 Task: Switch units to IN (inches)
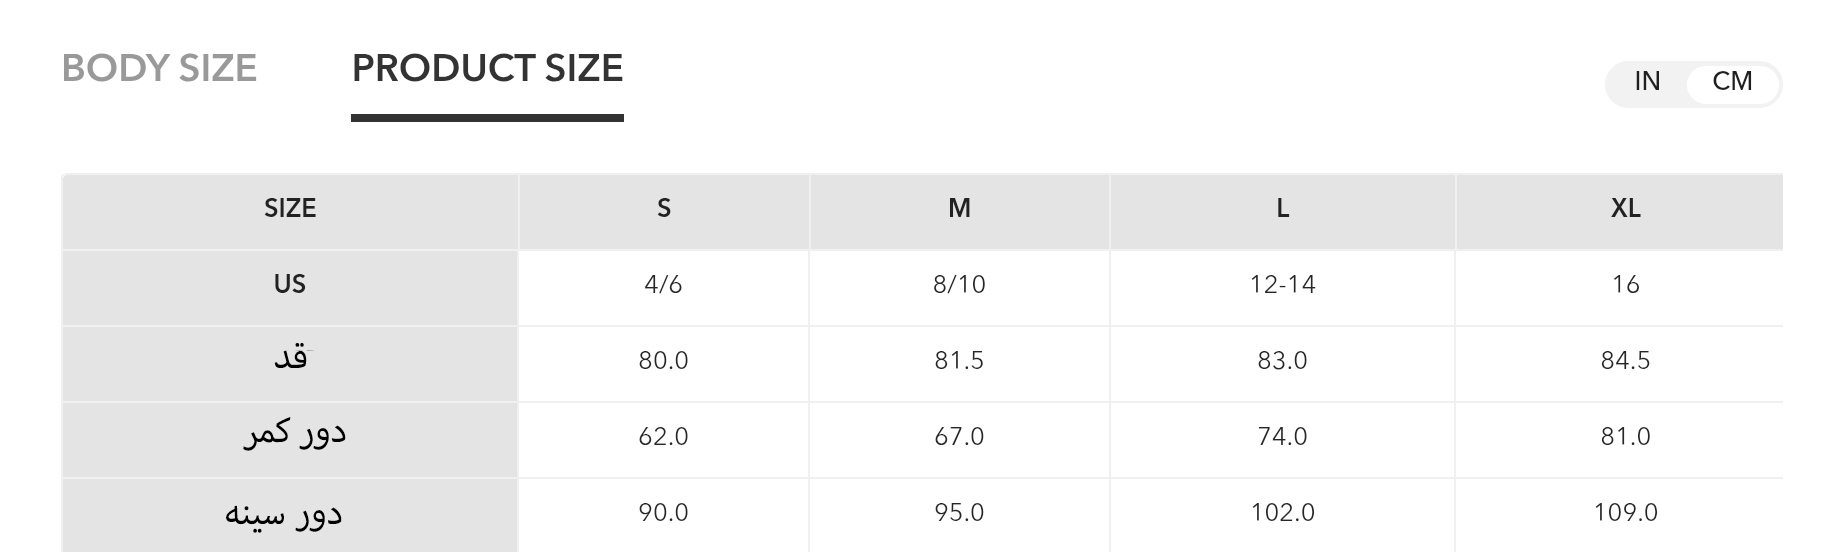[x=1647, y=82]
